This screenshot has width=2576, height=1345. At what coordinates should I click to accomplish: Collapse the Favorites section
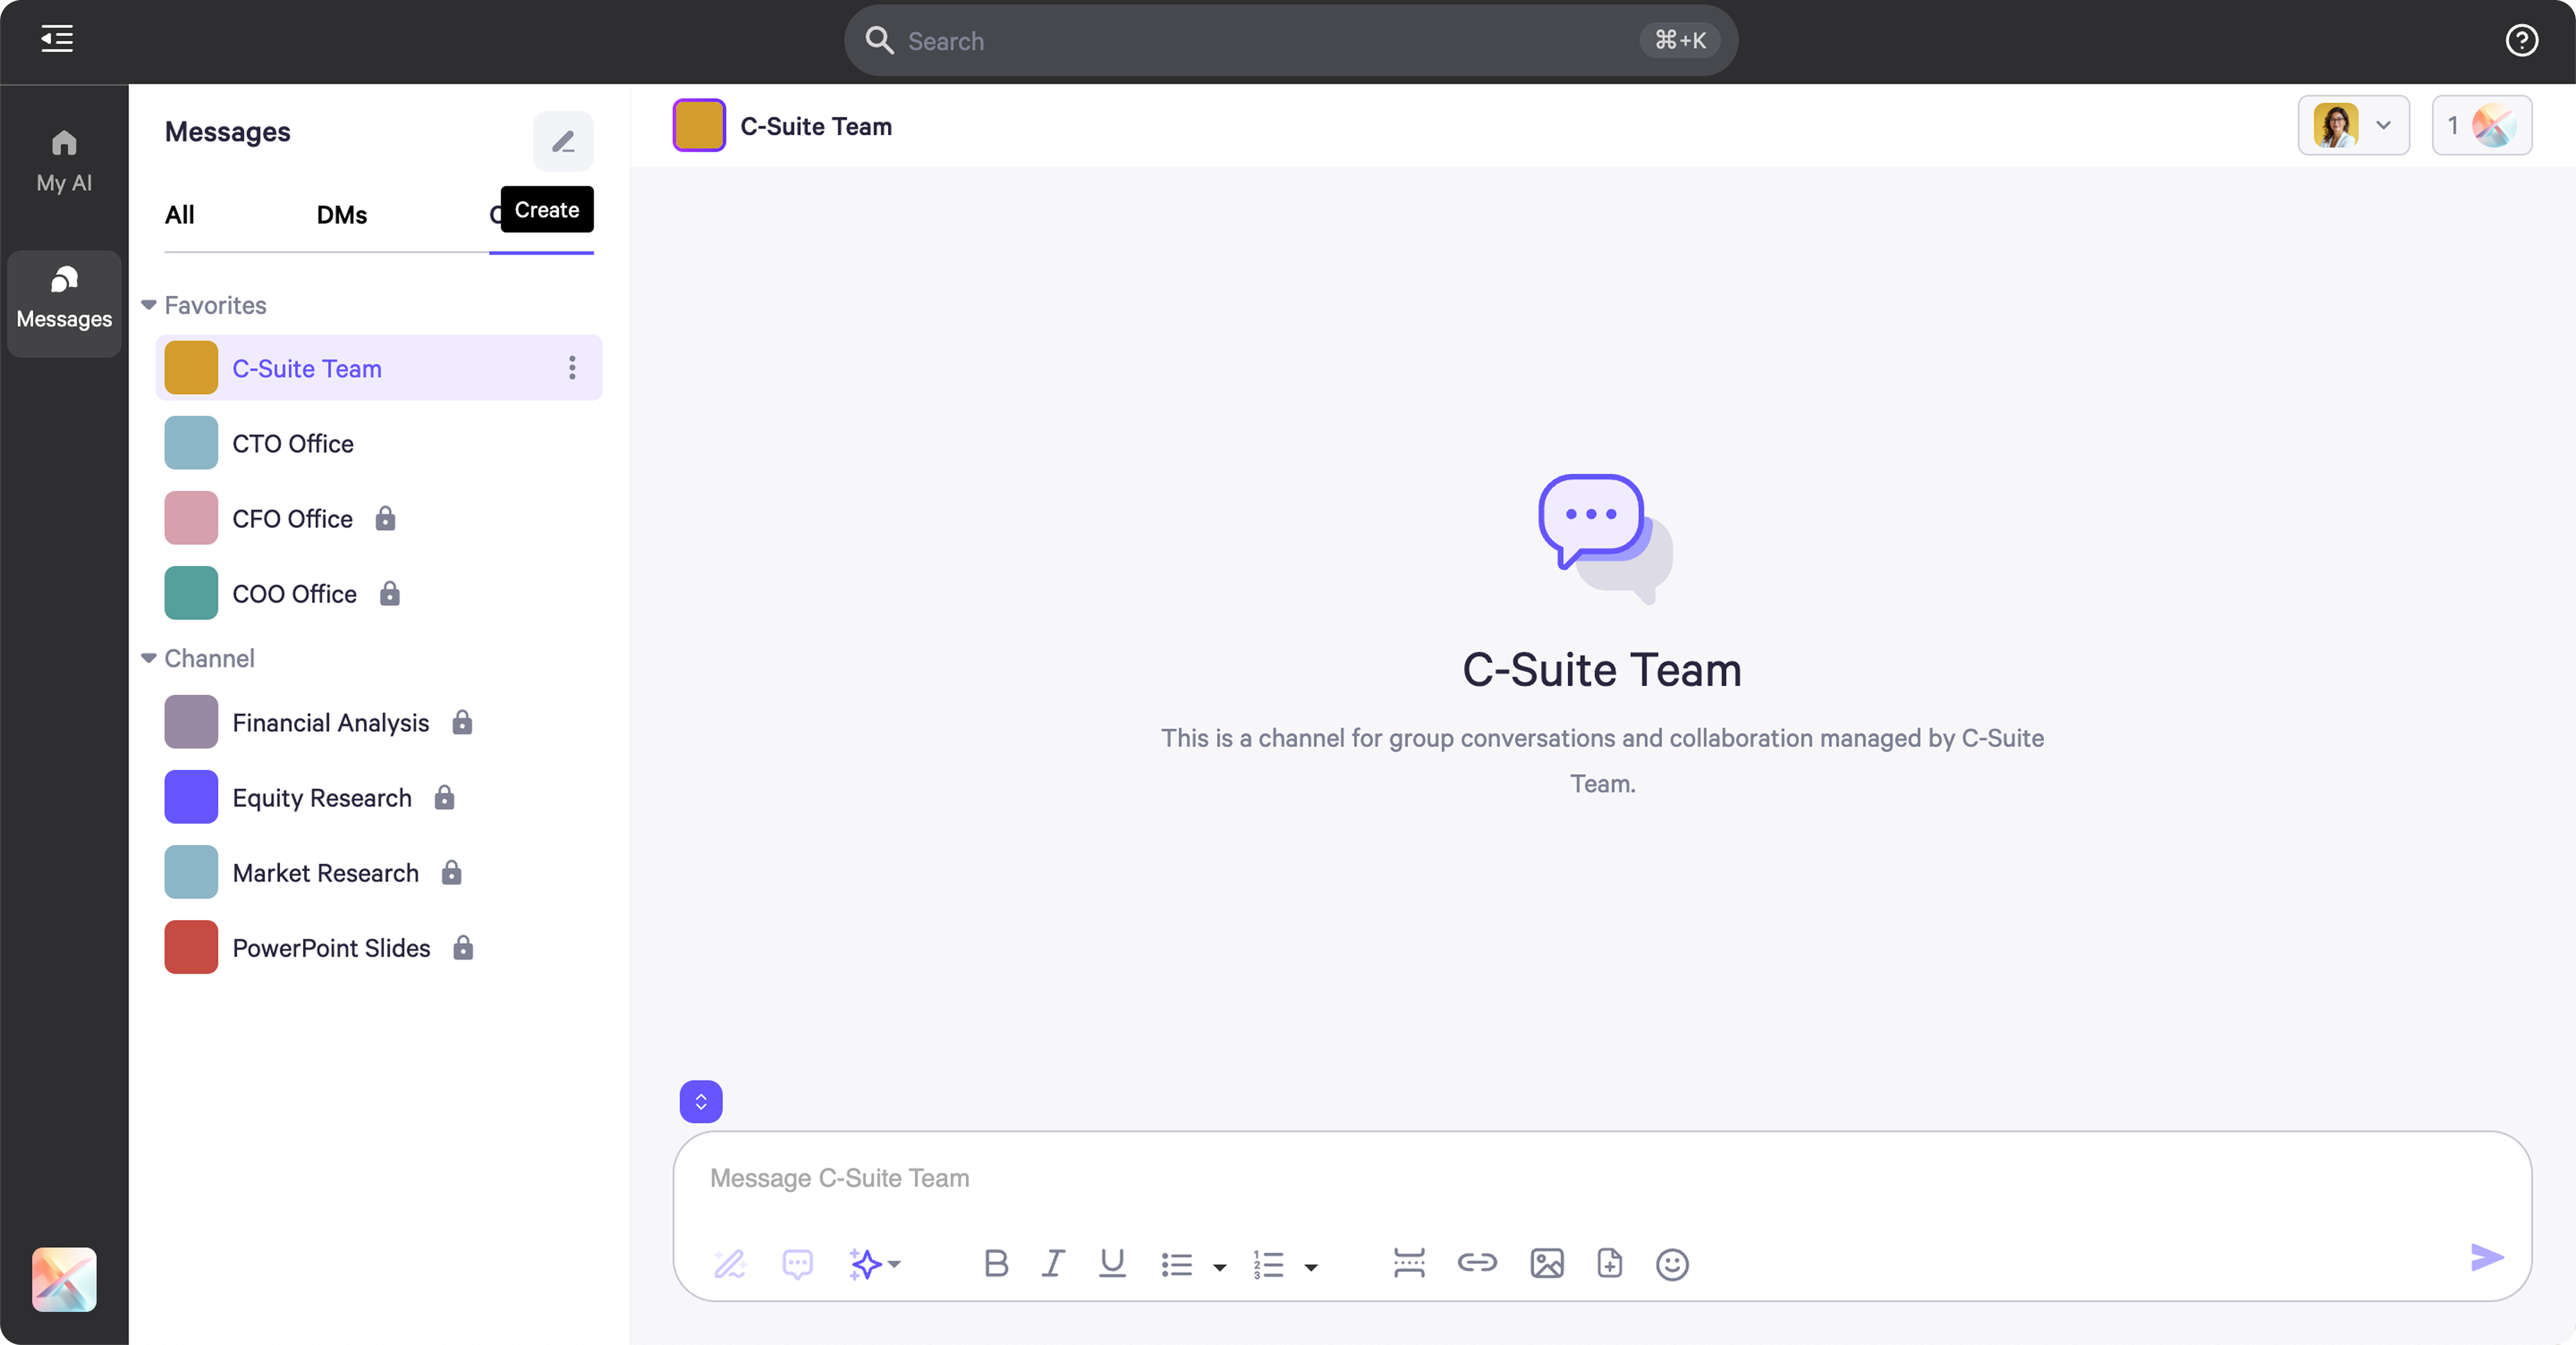click(149, 305)
